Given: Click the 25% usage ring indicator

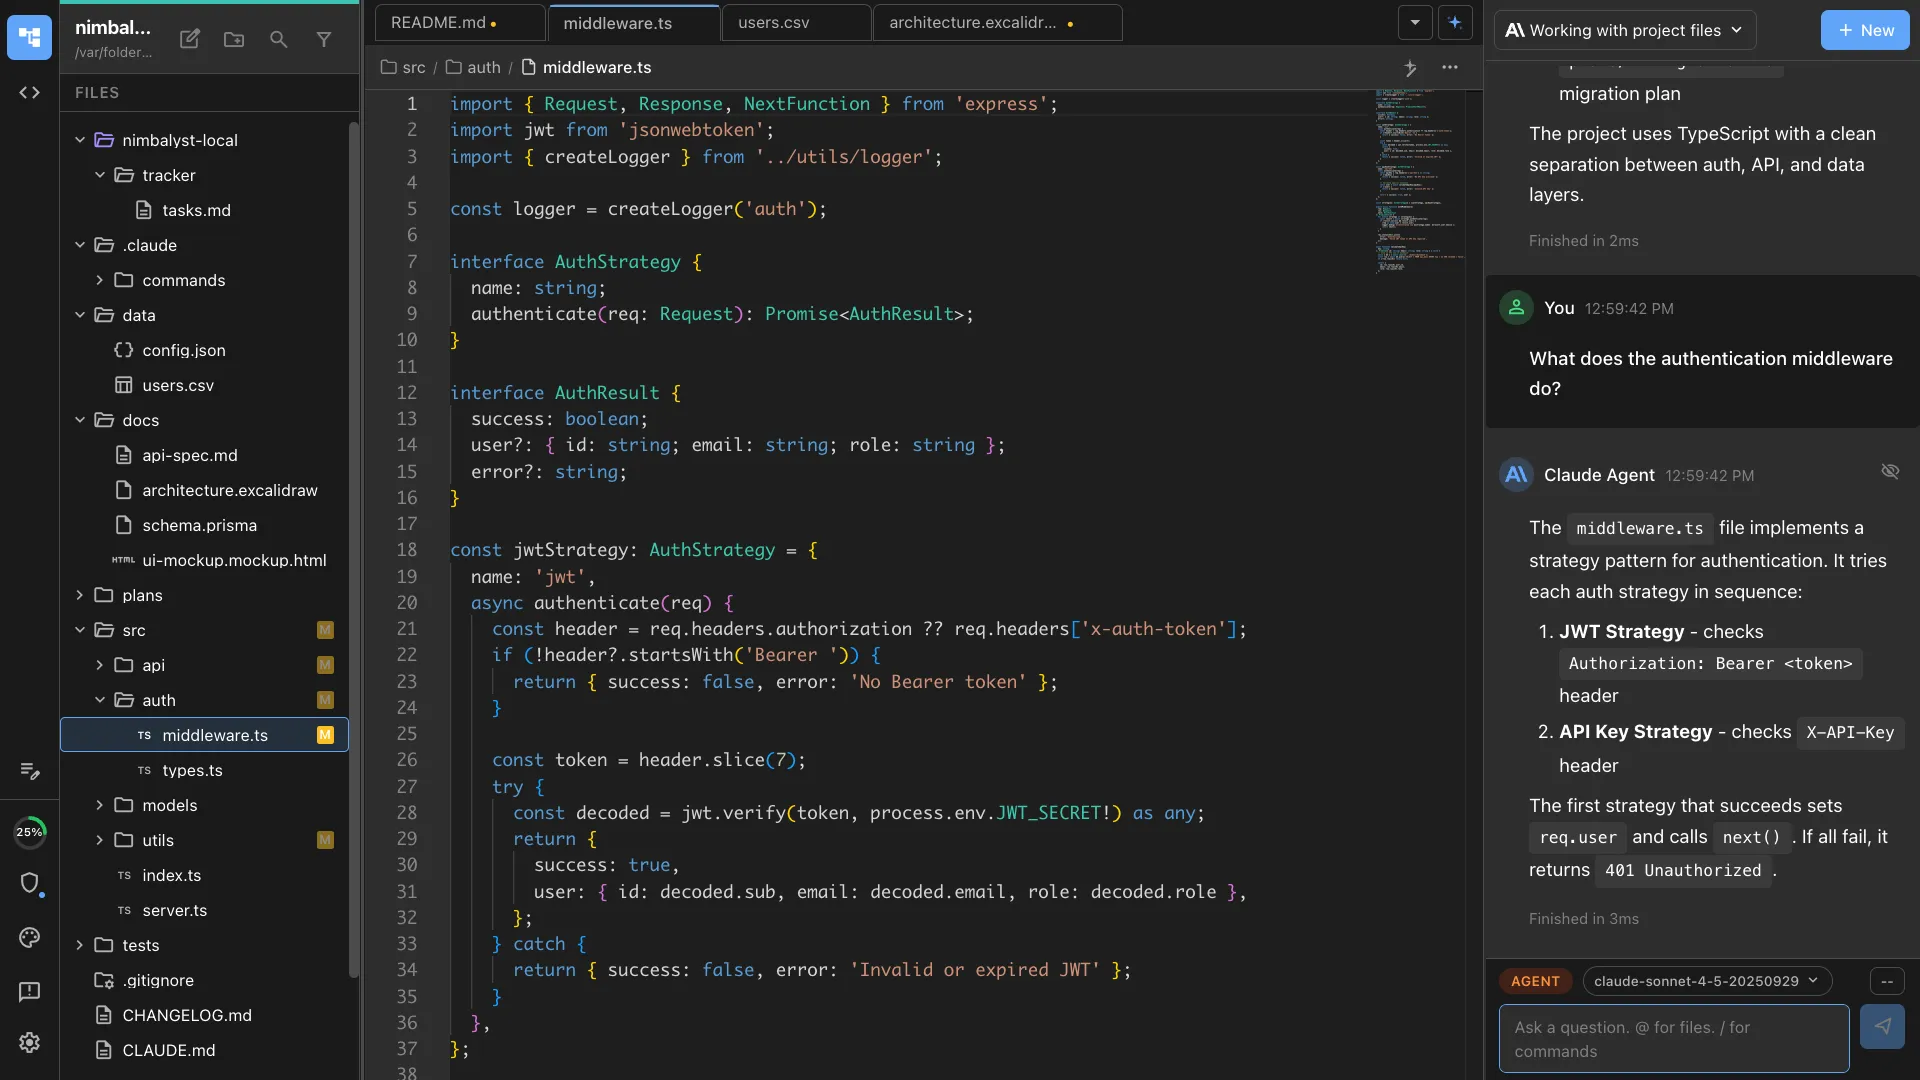Looking at the screenshot, I should pos(30,832).
